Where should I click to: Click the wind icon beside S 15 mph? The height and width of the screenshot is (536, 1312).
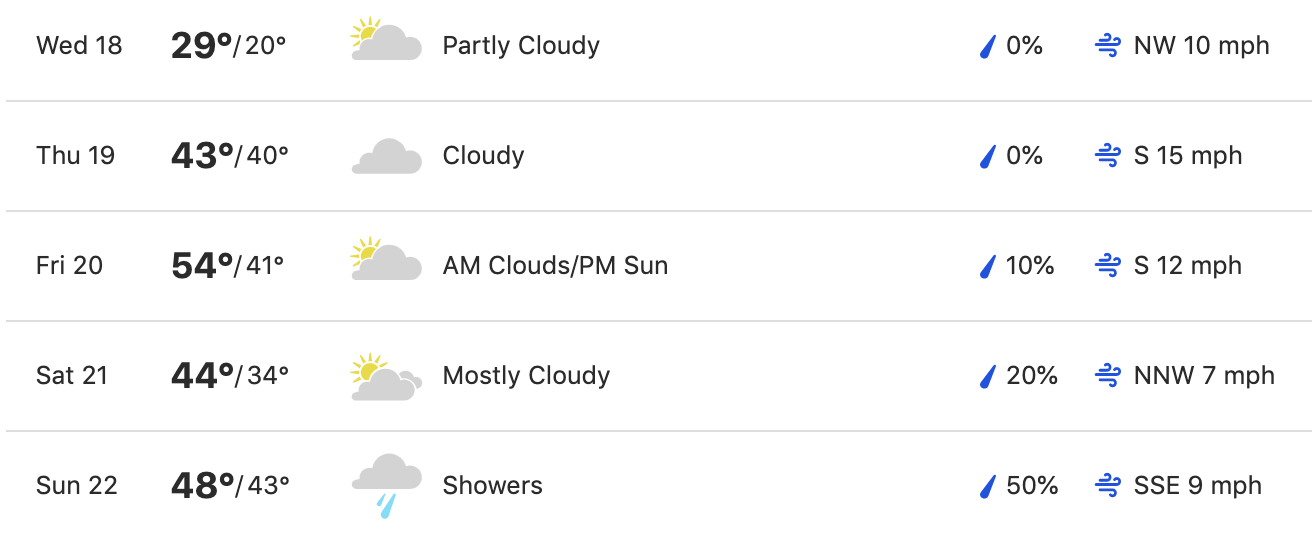click(1107, 156)
